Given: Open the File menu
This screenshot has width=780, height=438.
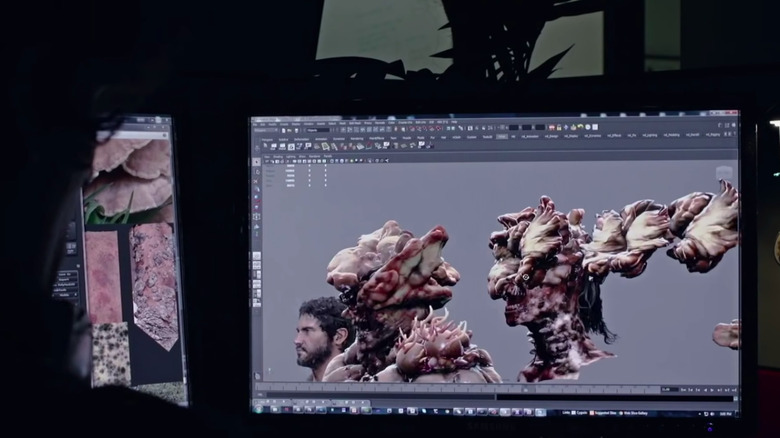Looking at the screenshot, I should tap(256, 124).
